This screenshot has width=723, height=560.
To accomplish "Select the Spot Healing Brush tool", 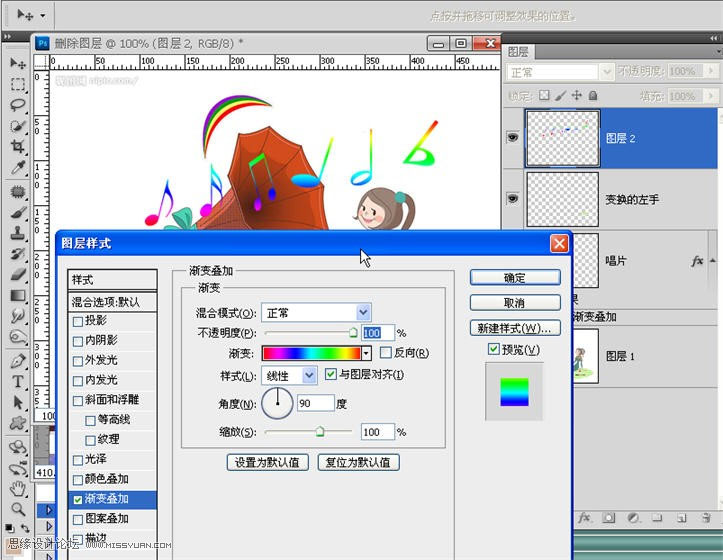I will click(18, 191).
